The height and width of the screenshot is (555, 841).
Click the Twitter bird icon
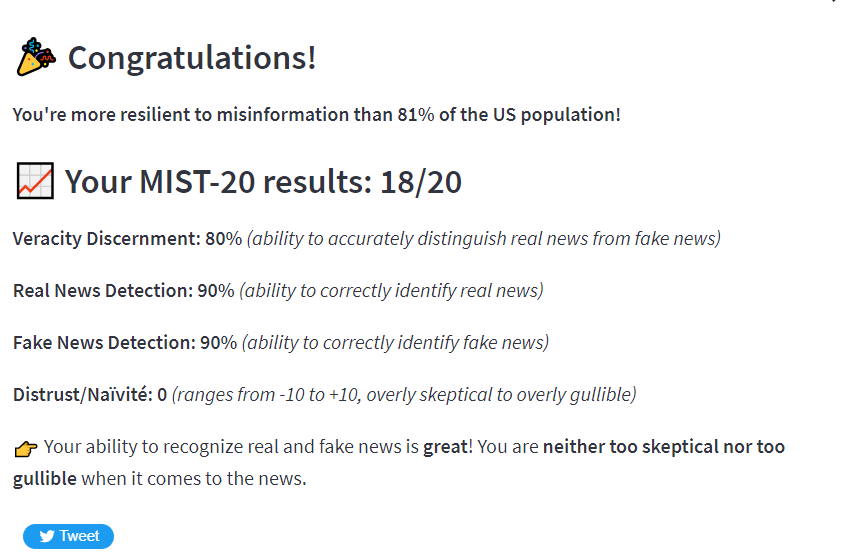47,536
